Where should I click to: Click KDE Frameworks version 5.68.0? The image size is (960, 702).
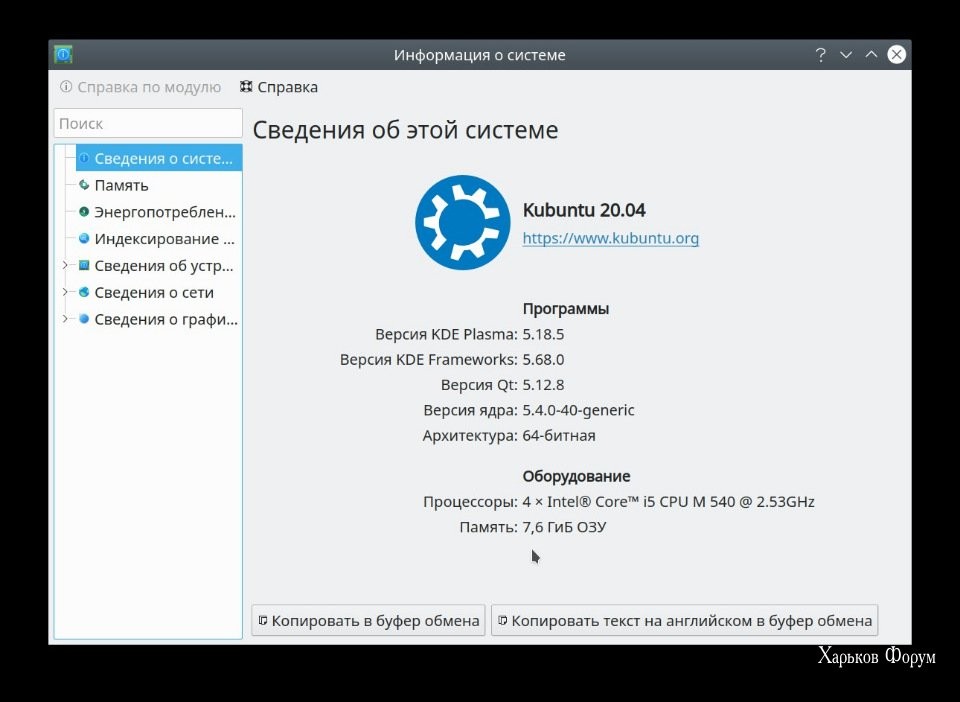click(543, 359)
